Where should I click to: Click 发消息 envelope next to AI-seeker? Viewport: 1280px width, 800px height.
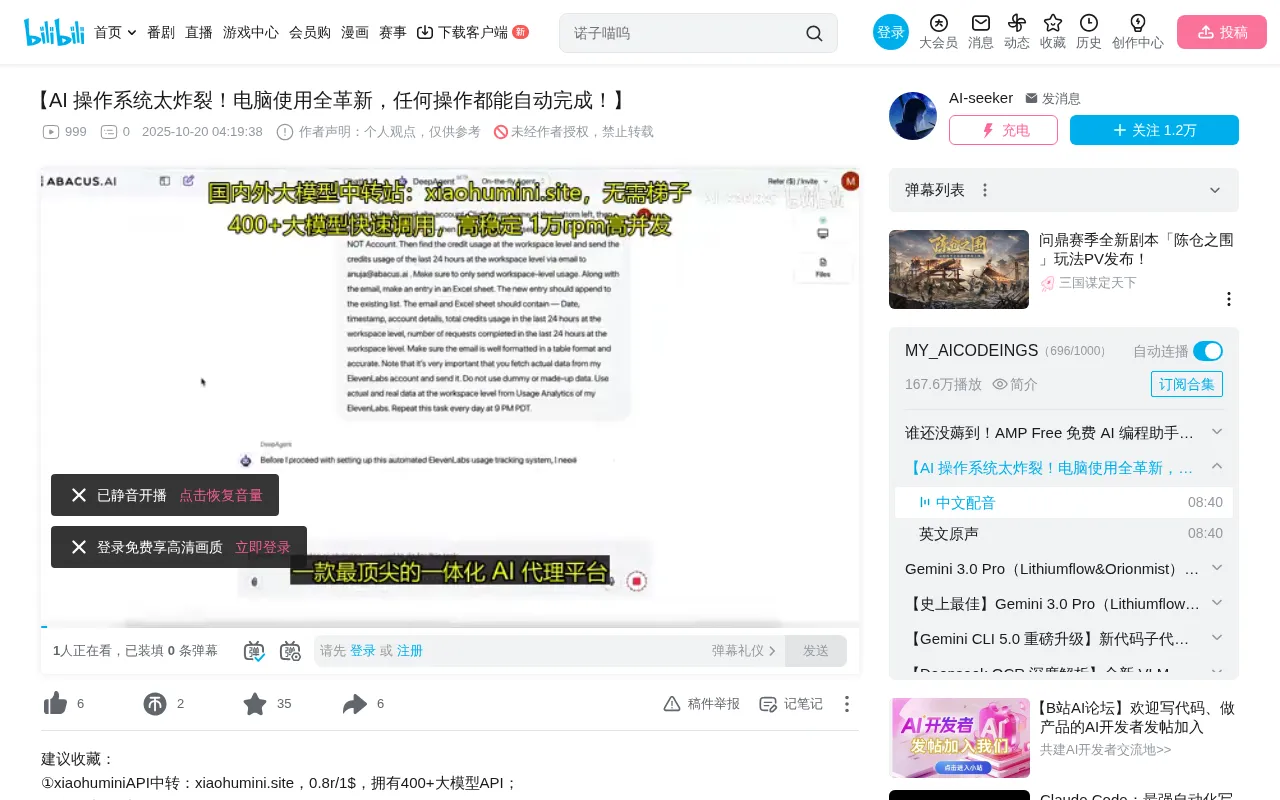[x=1053, y=98]
